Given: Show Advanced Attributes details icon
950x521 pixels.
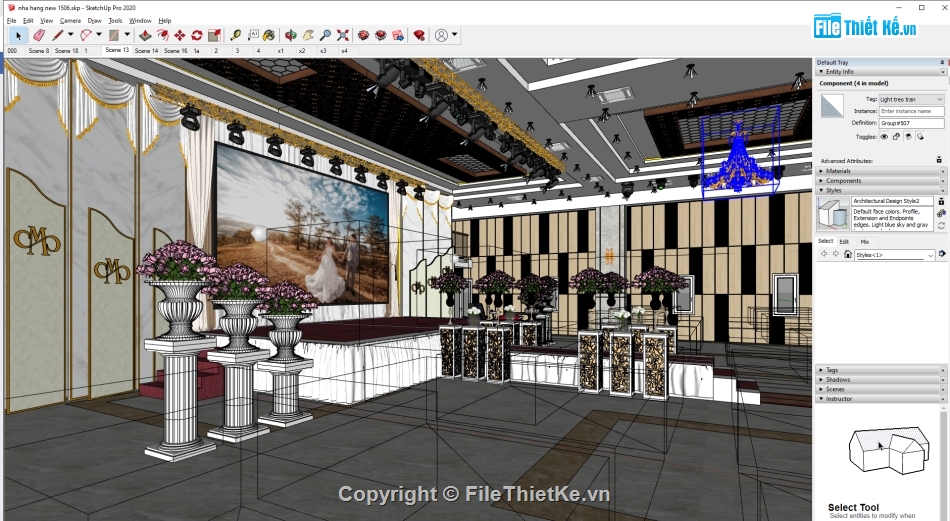Looking at the screenshot, I should point(939,160).
